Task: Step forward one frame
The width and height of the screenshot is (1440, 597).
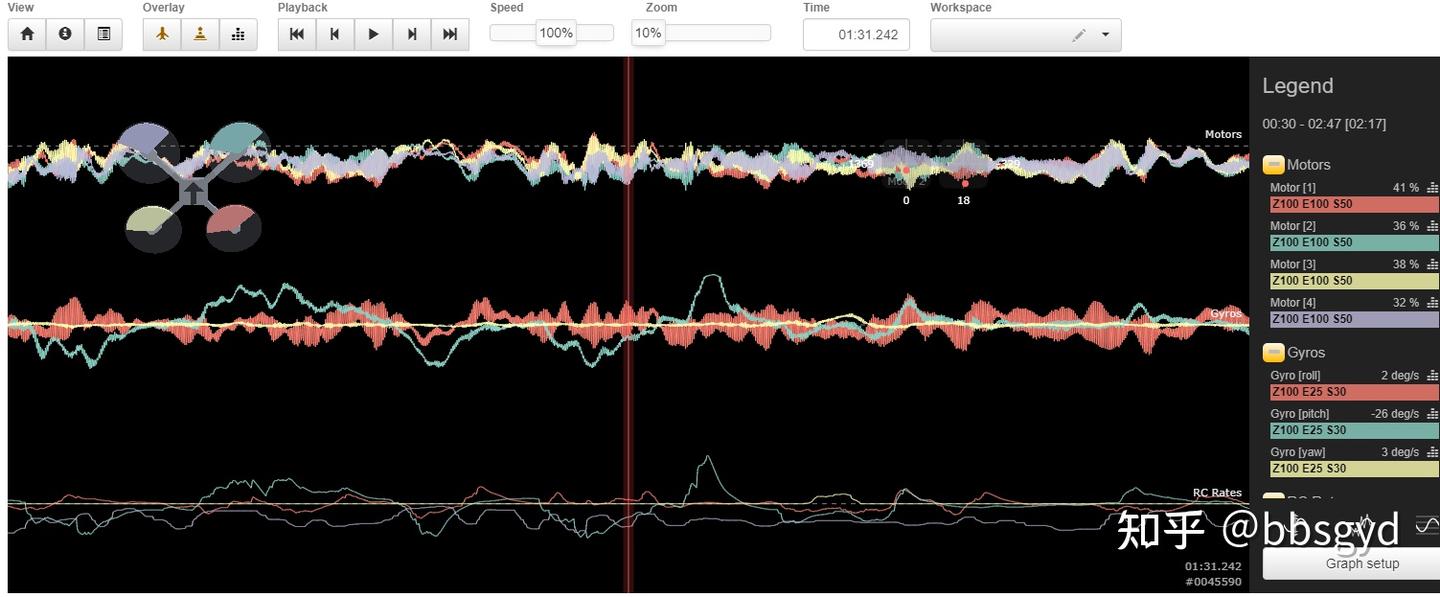Action: point(412,34)
